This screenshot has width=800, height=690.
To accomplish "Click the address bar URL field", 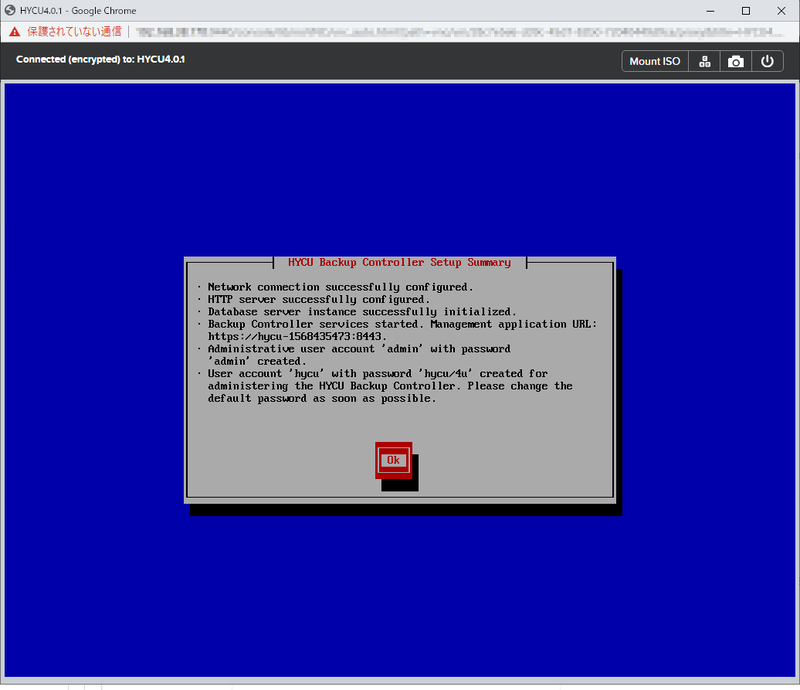I will [x=459, y=32].
